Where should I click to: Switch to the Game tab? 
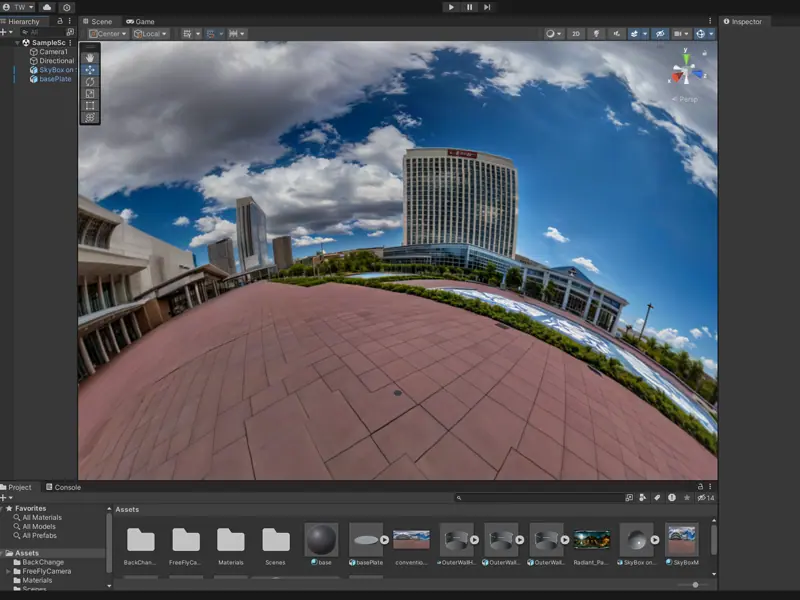[140, 21]
